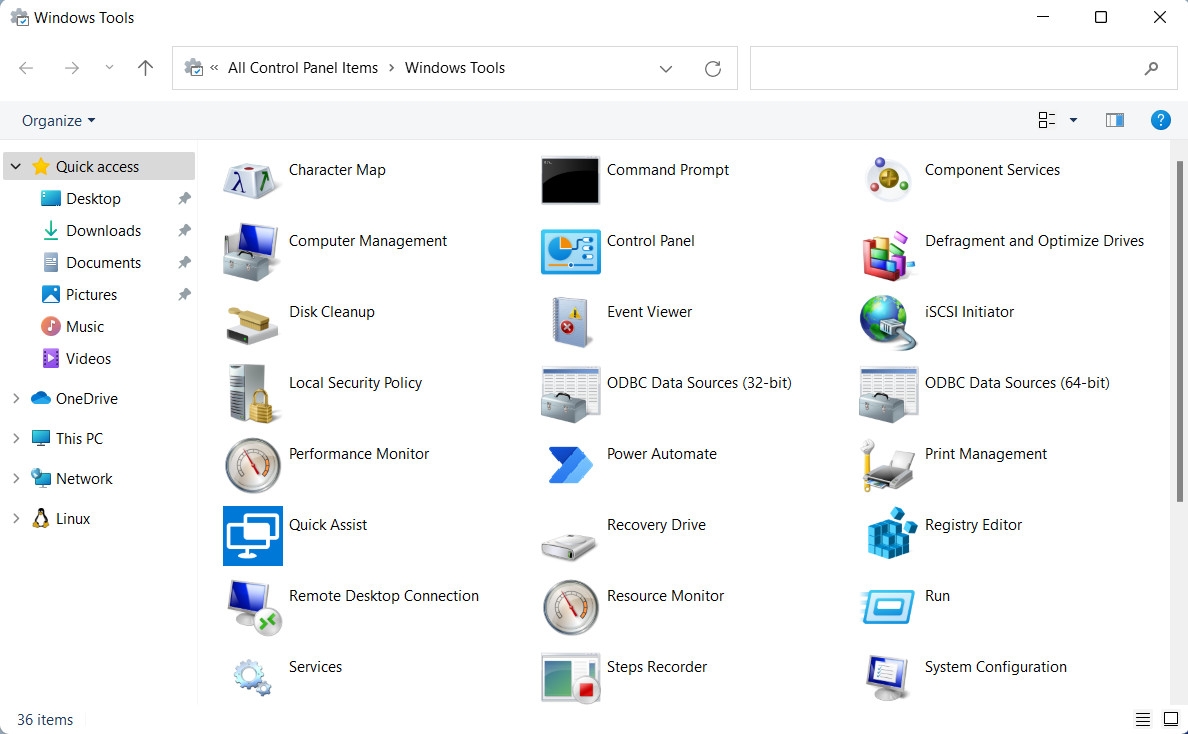Open help with the question mark
This screenshot has width=1188, height=734.
pos(1160,120)
